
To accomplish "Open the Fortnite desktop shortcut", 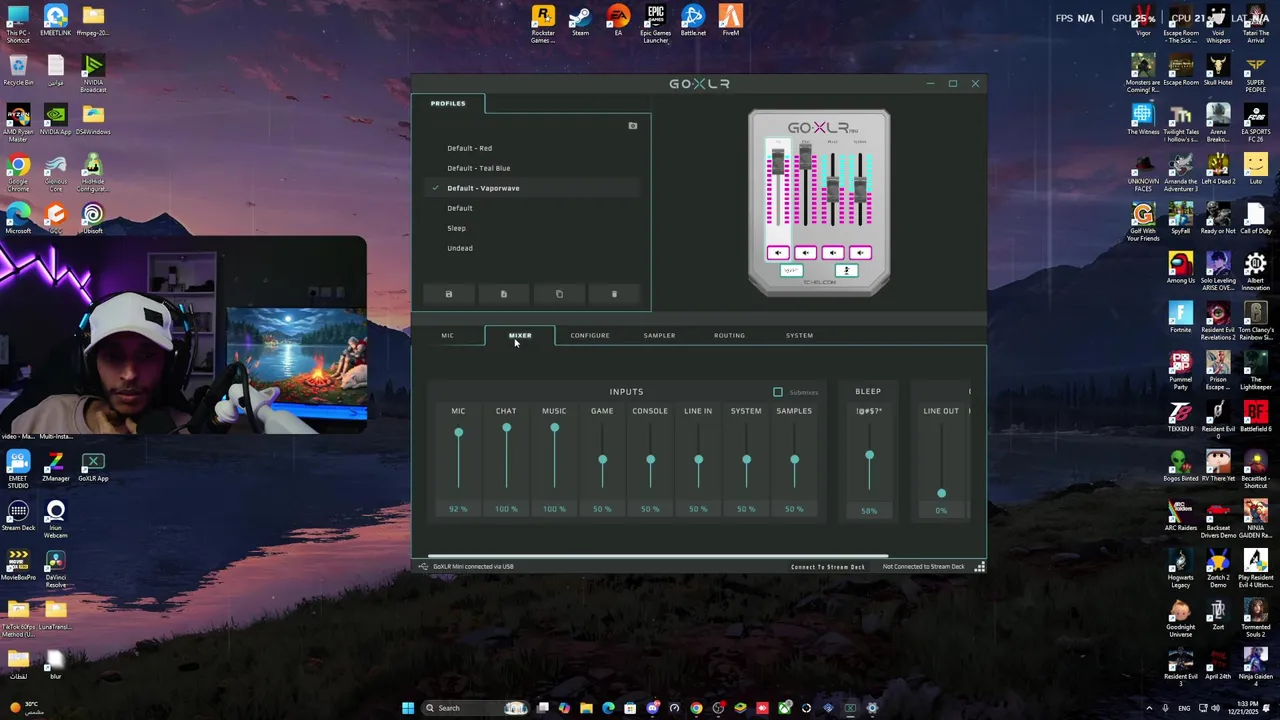I will (x=1180, y=319).
